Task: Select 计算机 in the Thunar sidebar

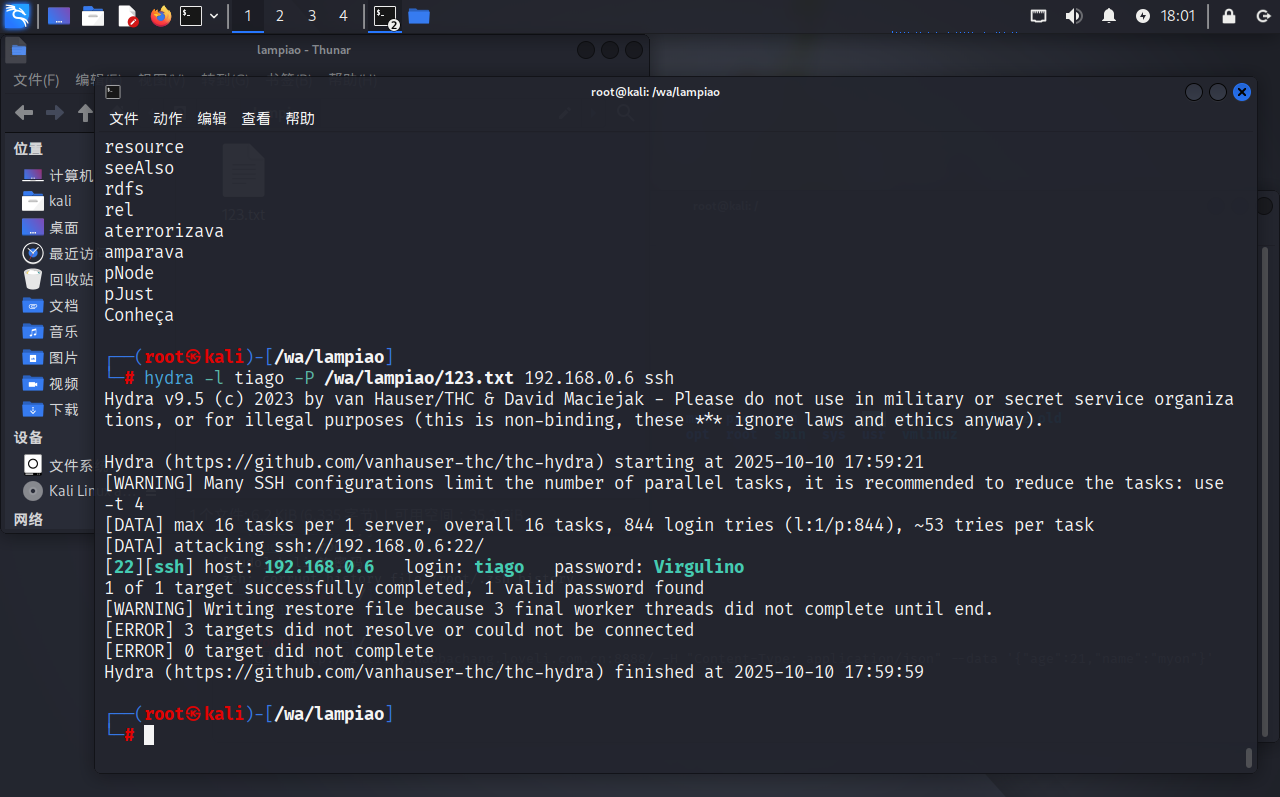Action: point(57,175)
